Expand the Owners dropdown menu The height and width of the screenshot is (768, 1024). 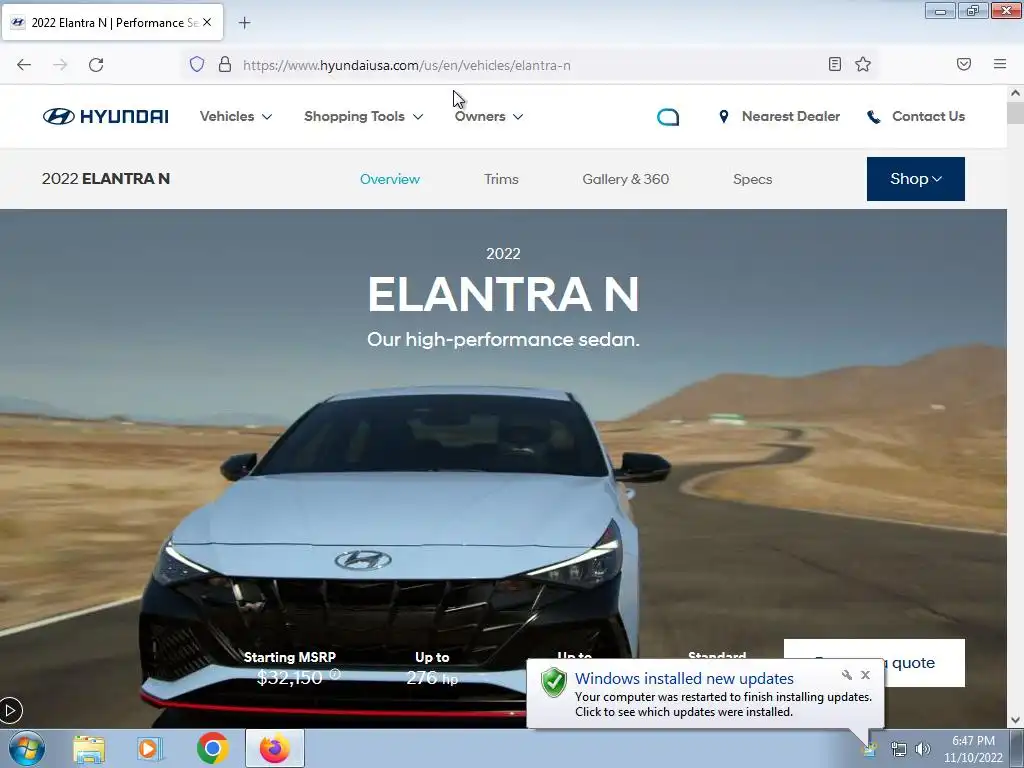pyautogui.click(x=489, y=116)
